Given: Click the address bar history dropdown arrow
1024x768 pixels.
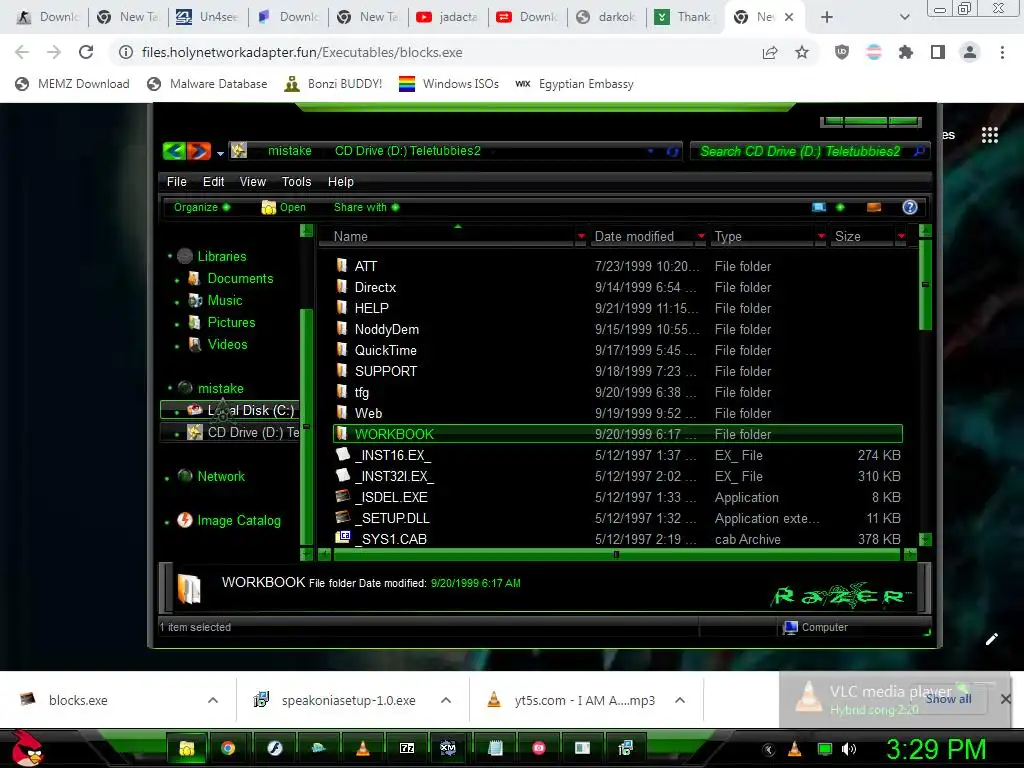Looking at the screenshot, I should (x=650, y=151).
